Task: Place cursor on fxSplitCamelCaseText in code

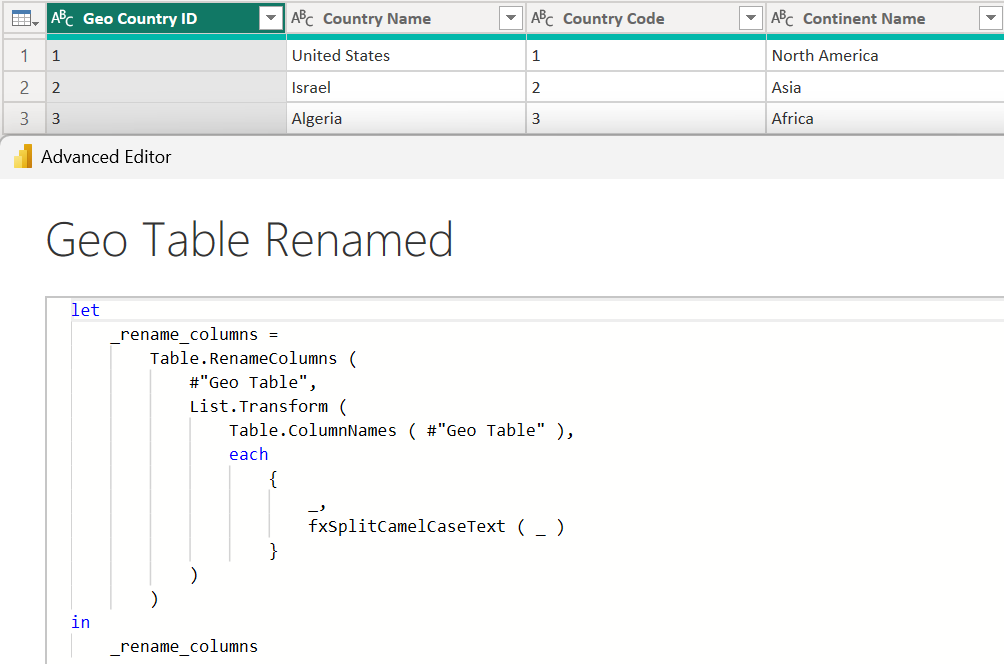Action: (x=407, y=527)
